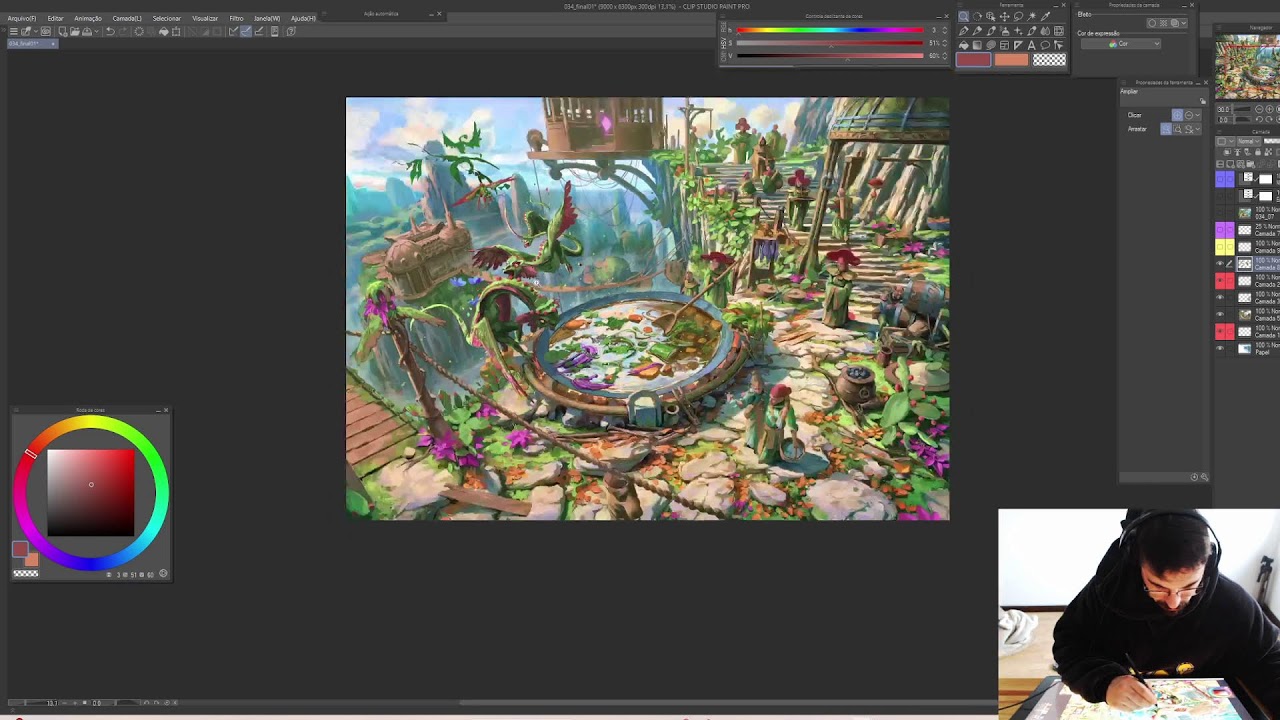
Task: Select the Eyedropper tool
Action: [x=1045, y=17]
